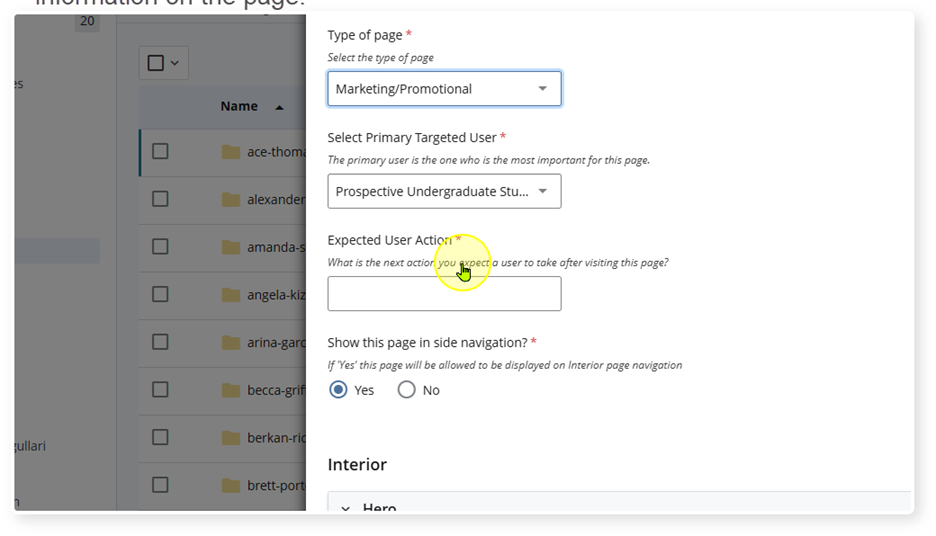Click the Name column sort arrow
This screenshot has height=536, width=936.
279,107
